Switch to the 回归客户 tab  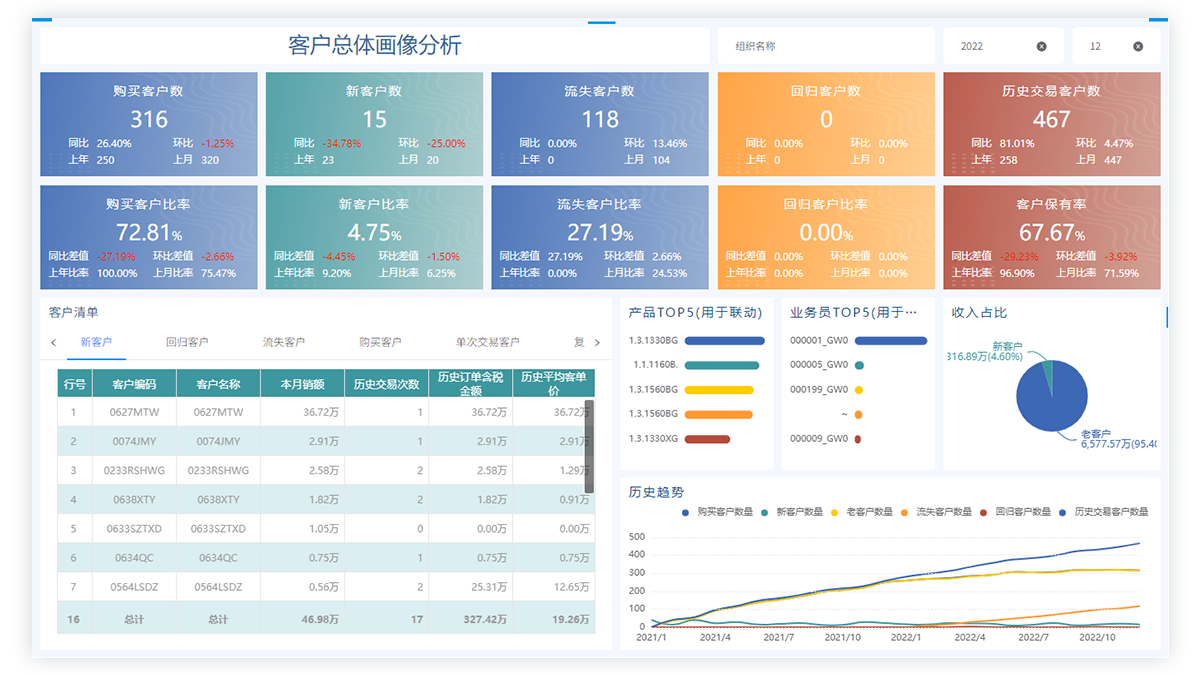tap(187, 342)
